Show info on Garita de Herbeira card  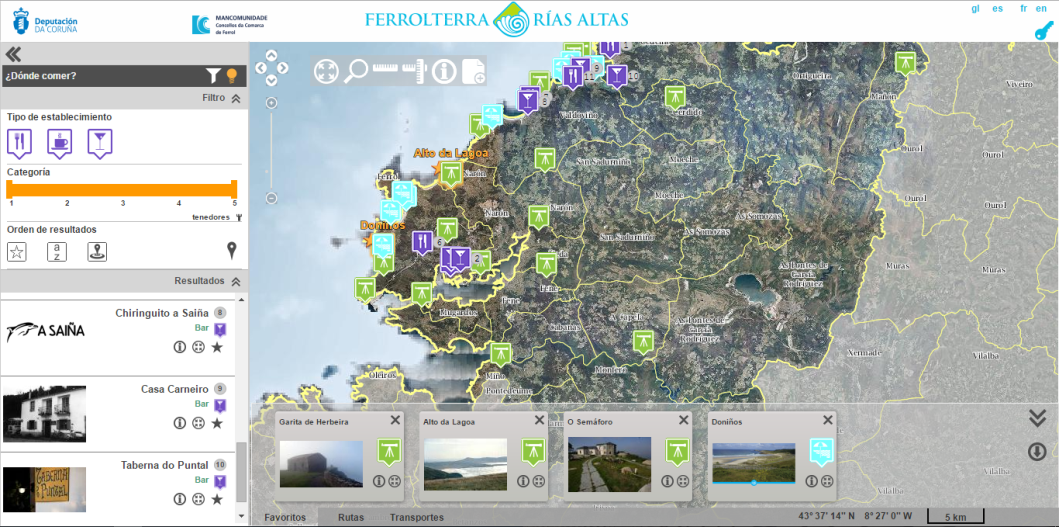coord(379,481)
